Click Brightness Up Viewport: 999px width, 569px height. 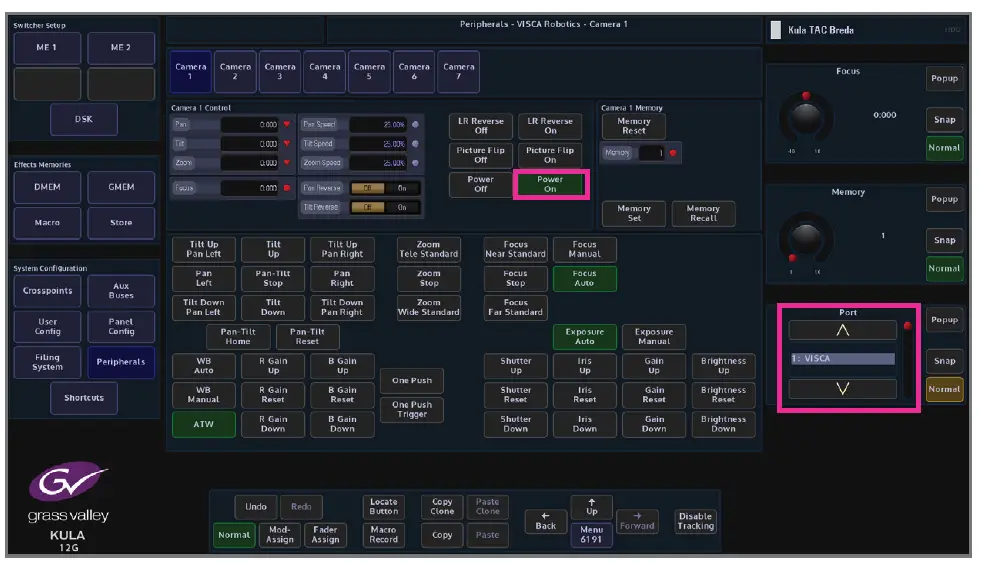723,366
